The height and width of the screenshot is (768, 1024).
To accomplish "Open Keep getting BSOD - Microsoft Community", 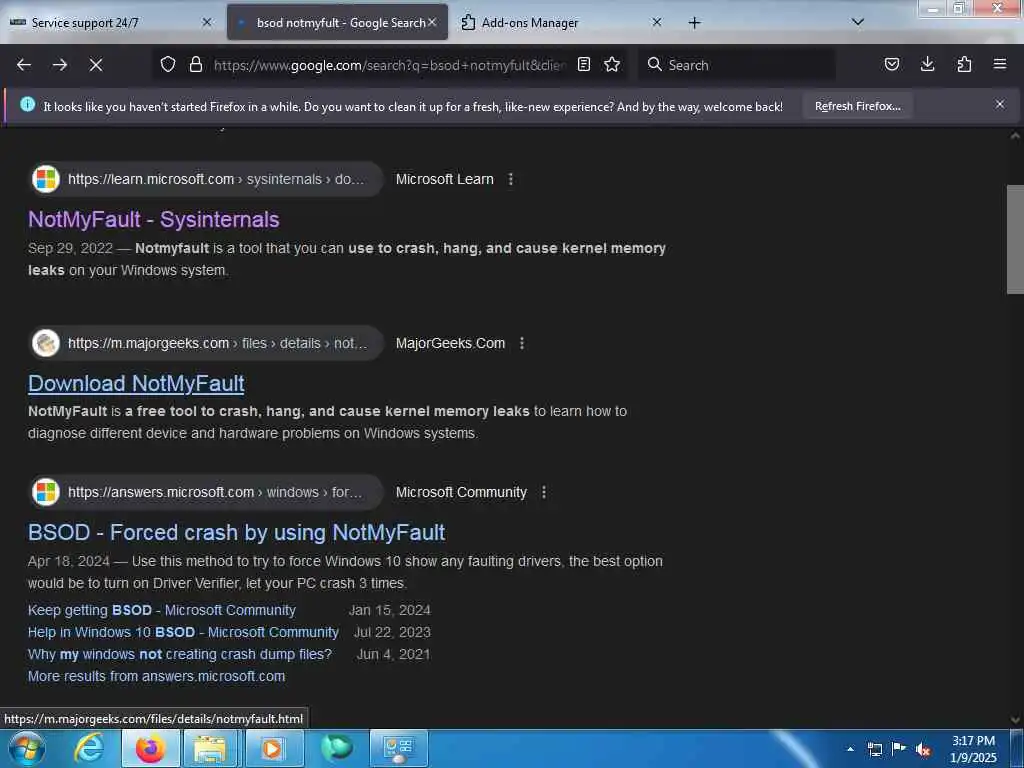I will [161, 610].
